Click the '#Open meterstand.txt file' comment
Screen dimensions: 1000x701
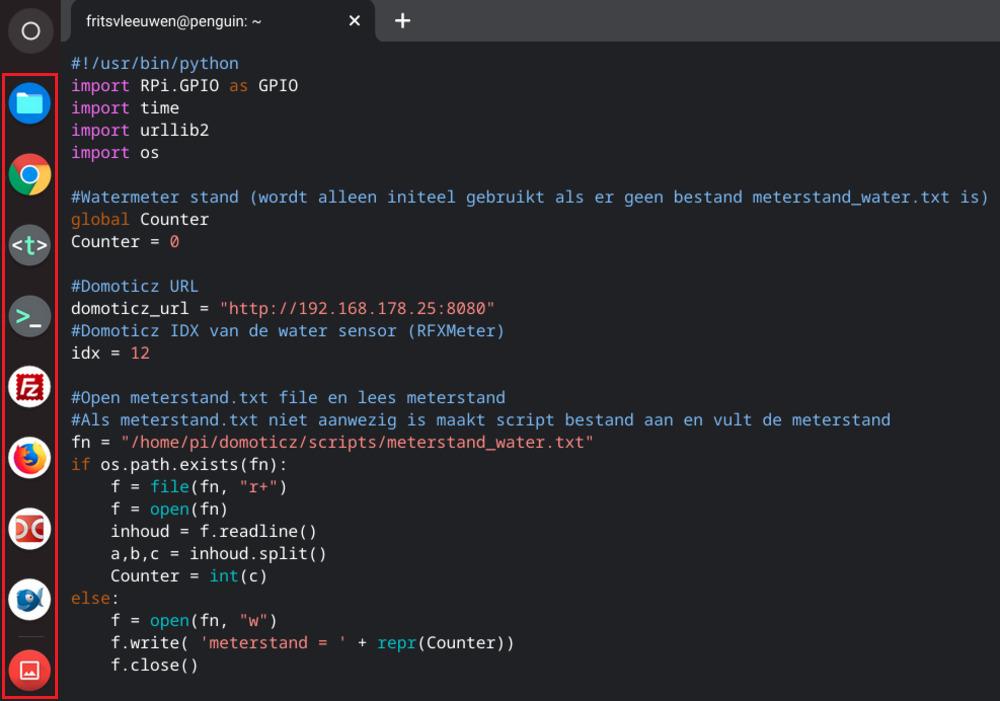pos(288,398)
